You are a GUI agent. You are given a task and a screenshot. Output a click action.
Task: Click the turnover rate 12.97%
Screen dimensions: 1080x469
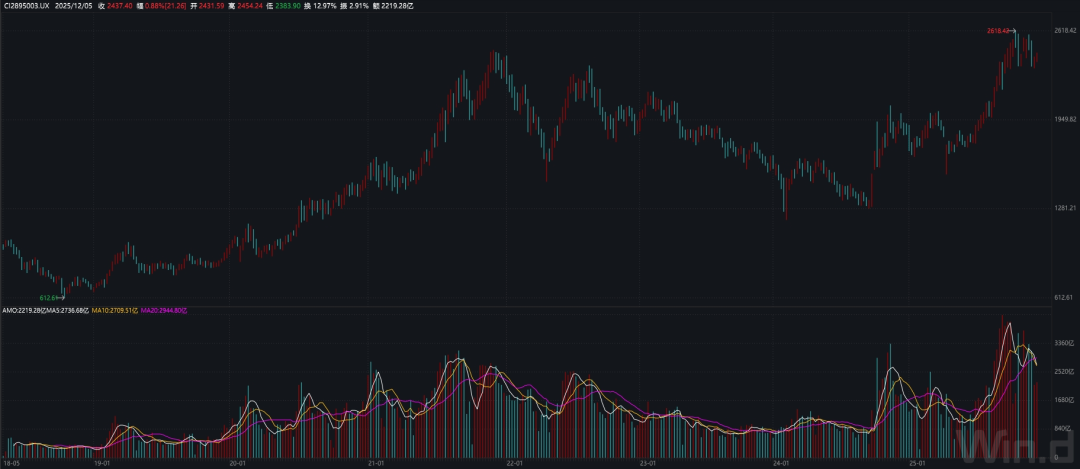325,5
